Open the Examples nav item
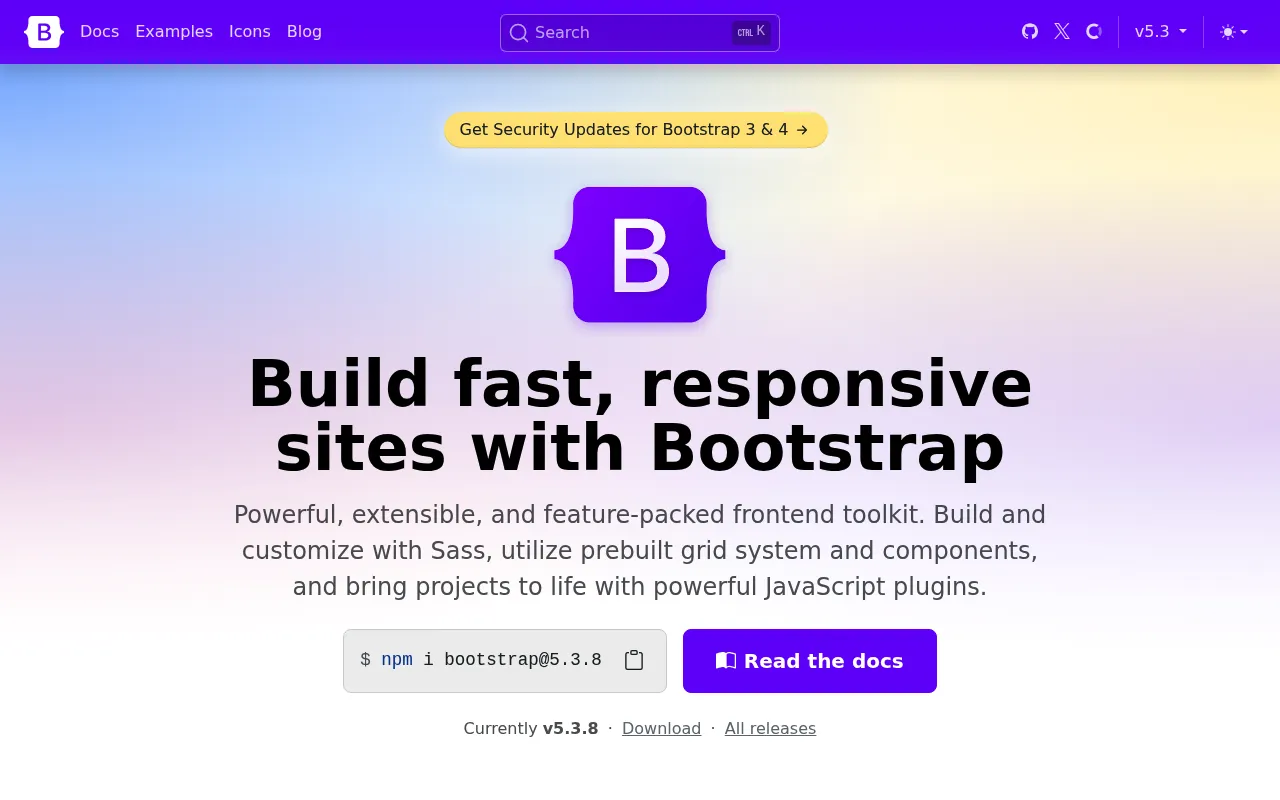Viewport: 1280px width, 800px height. pos(174,32)
